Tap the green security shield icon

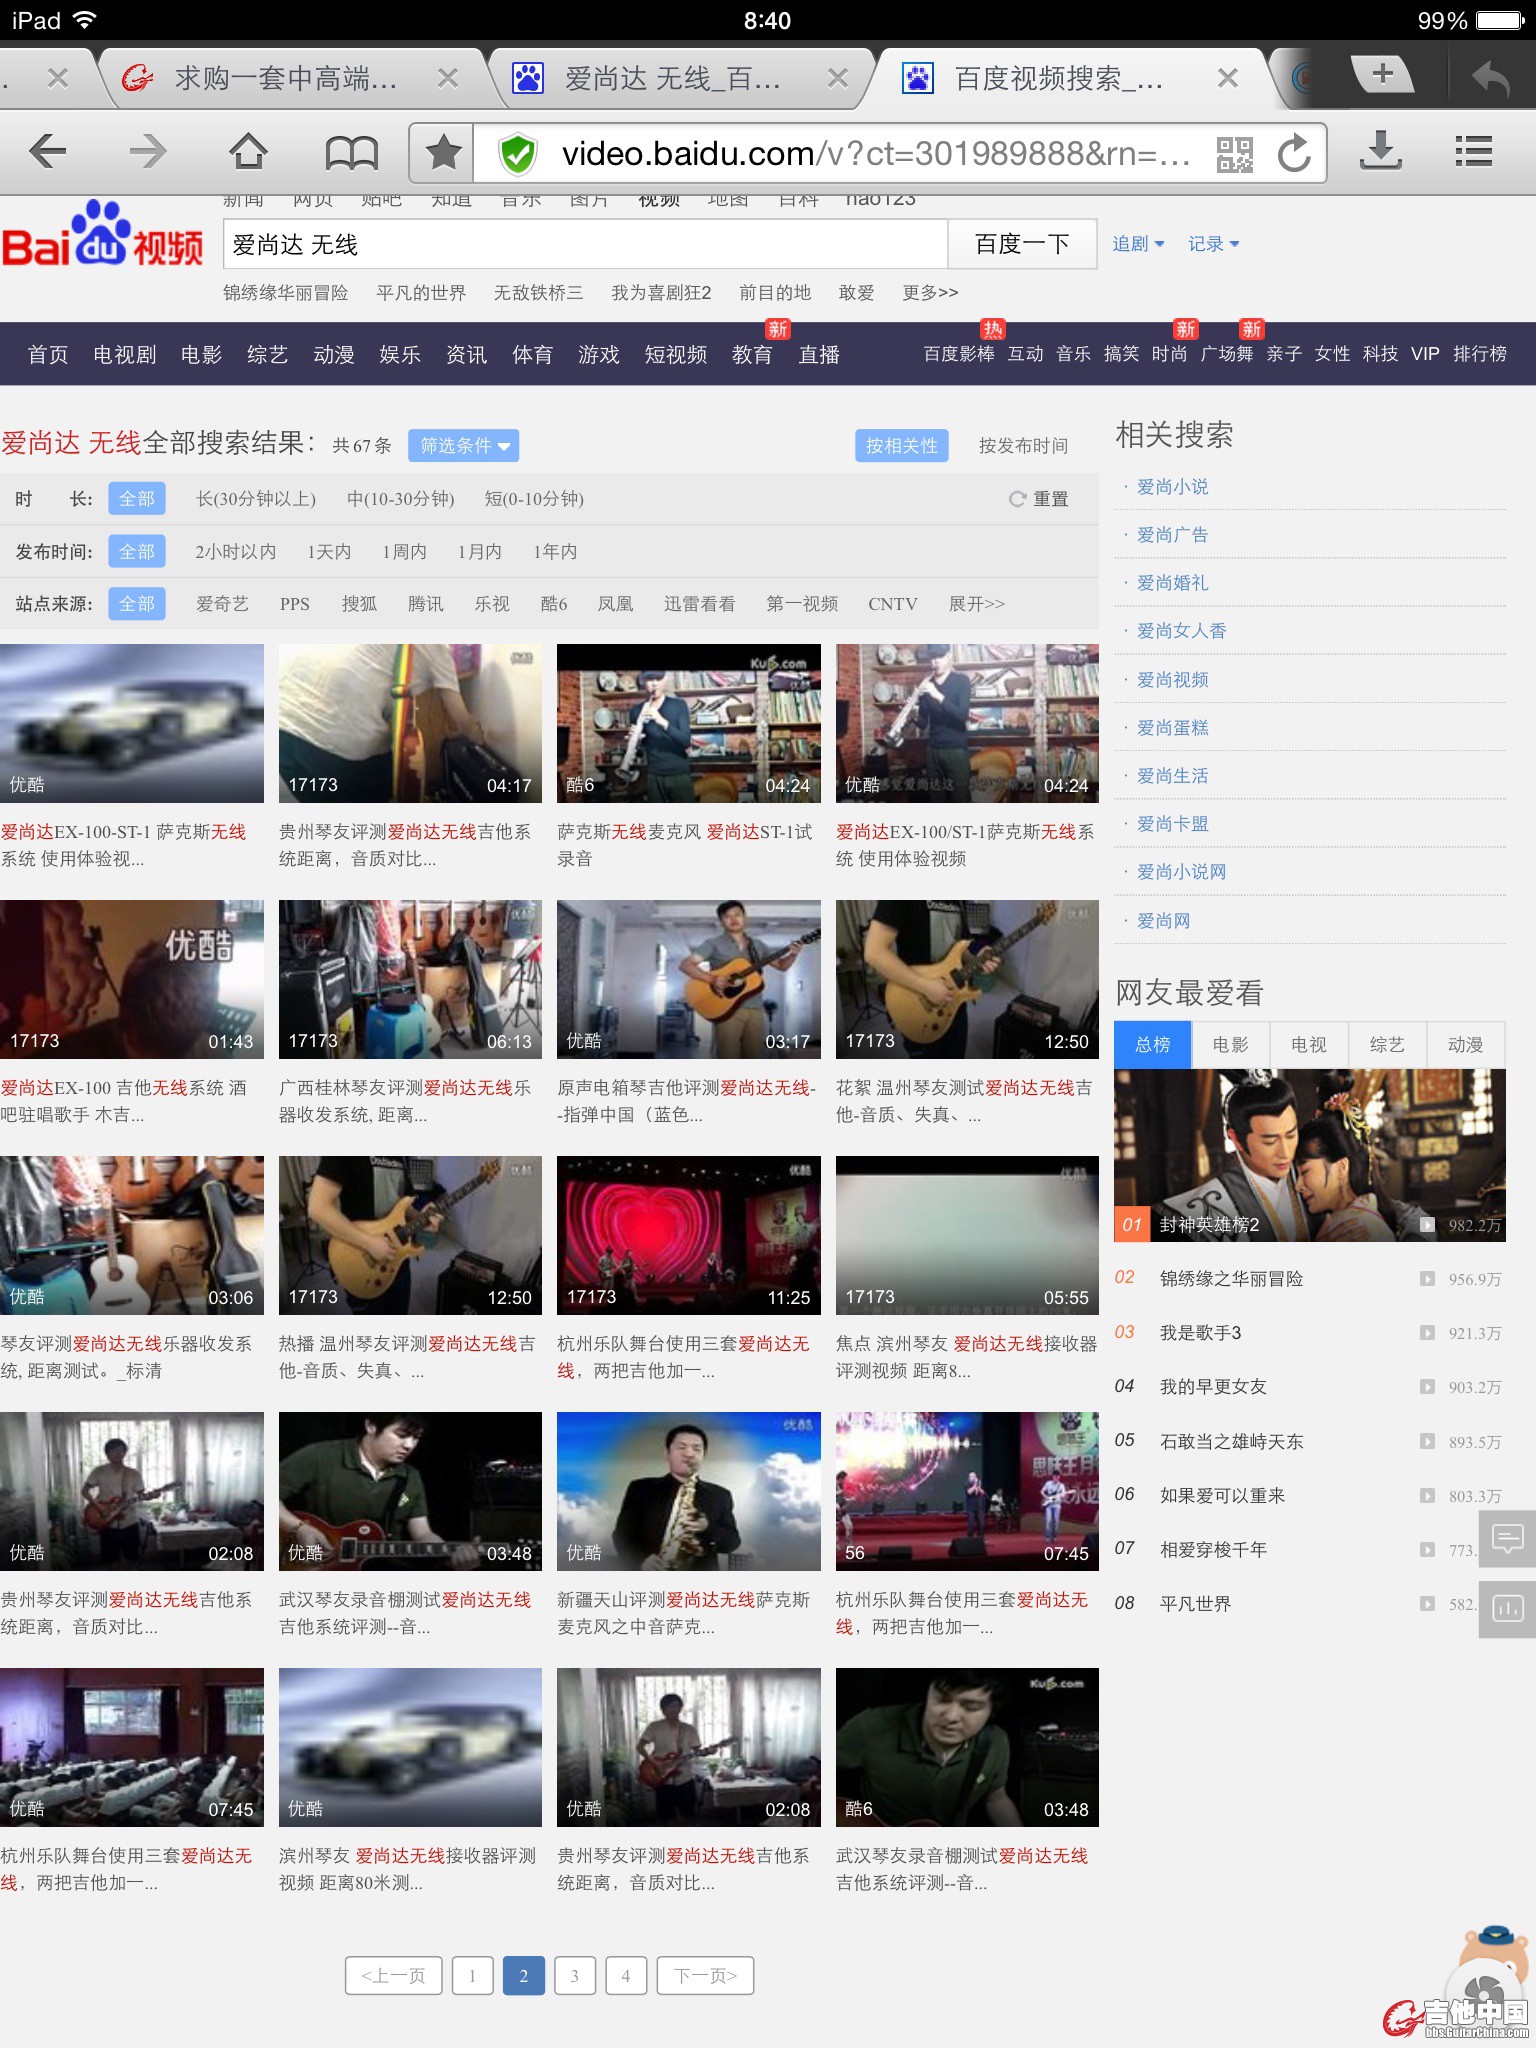(x=517, y=154)
